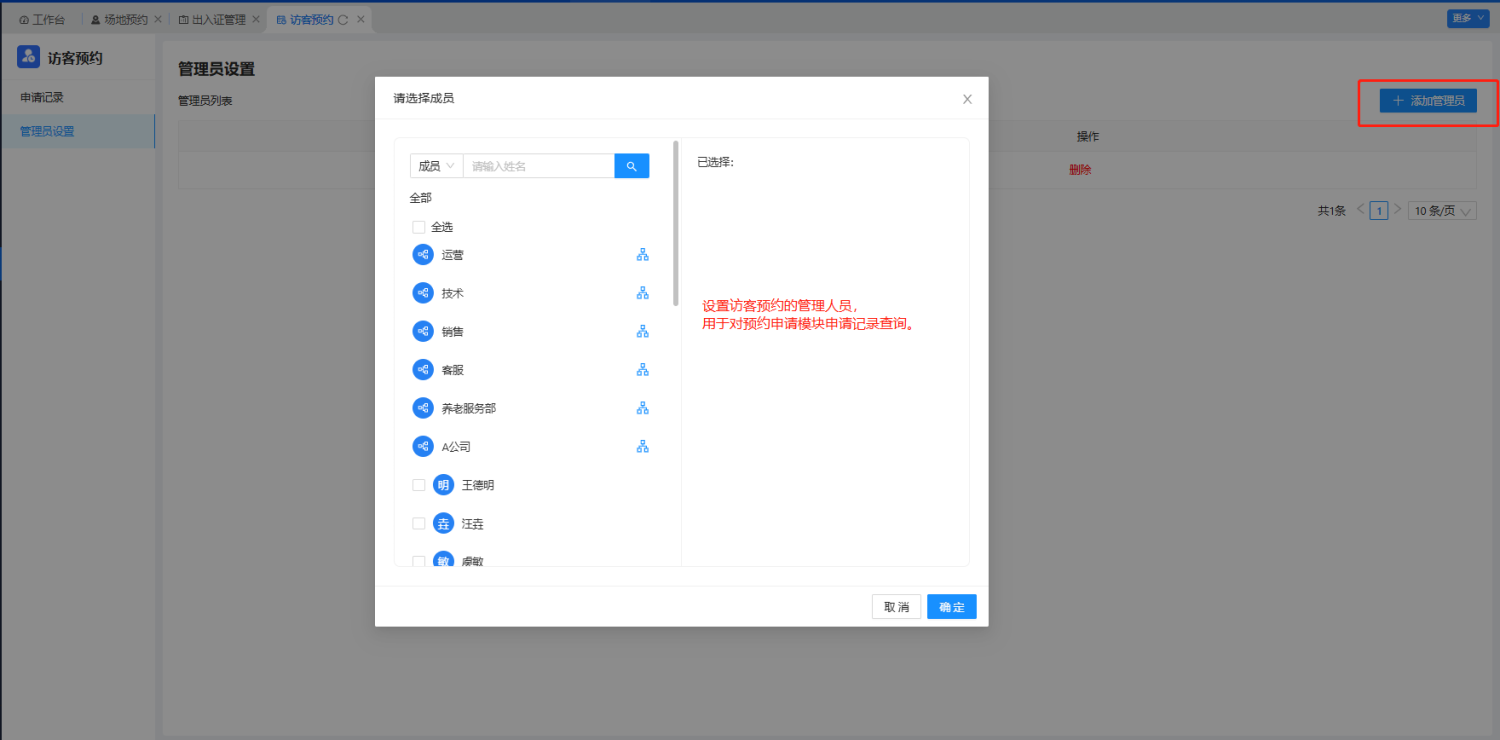Screen dimensions: 1500x740
Task: Click the 销售 department name
Action: (x=453, y=331)
